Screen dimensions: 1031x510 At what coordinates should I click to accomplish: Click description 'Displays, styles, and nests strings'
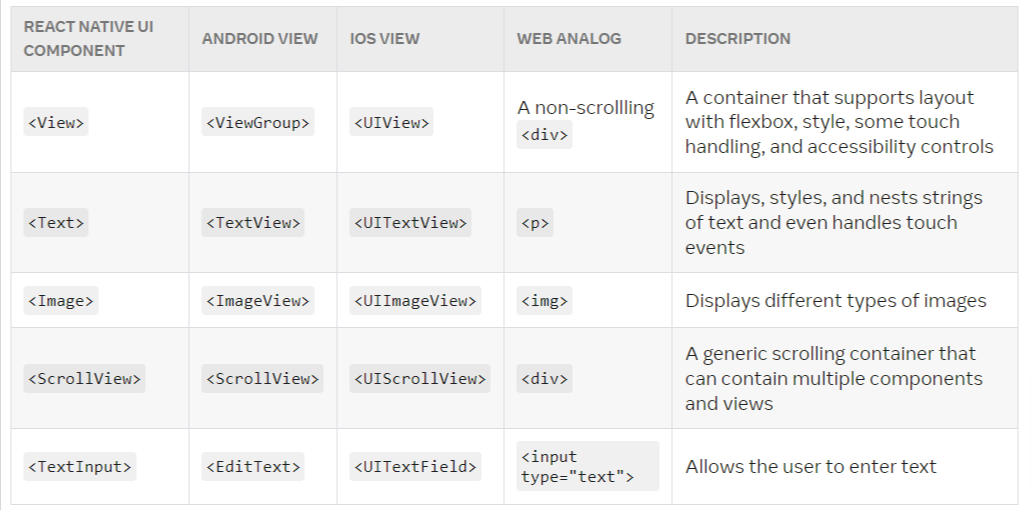(834, 222)
